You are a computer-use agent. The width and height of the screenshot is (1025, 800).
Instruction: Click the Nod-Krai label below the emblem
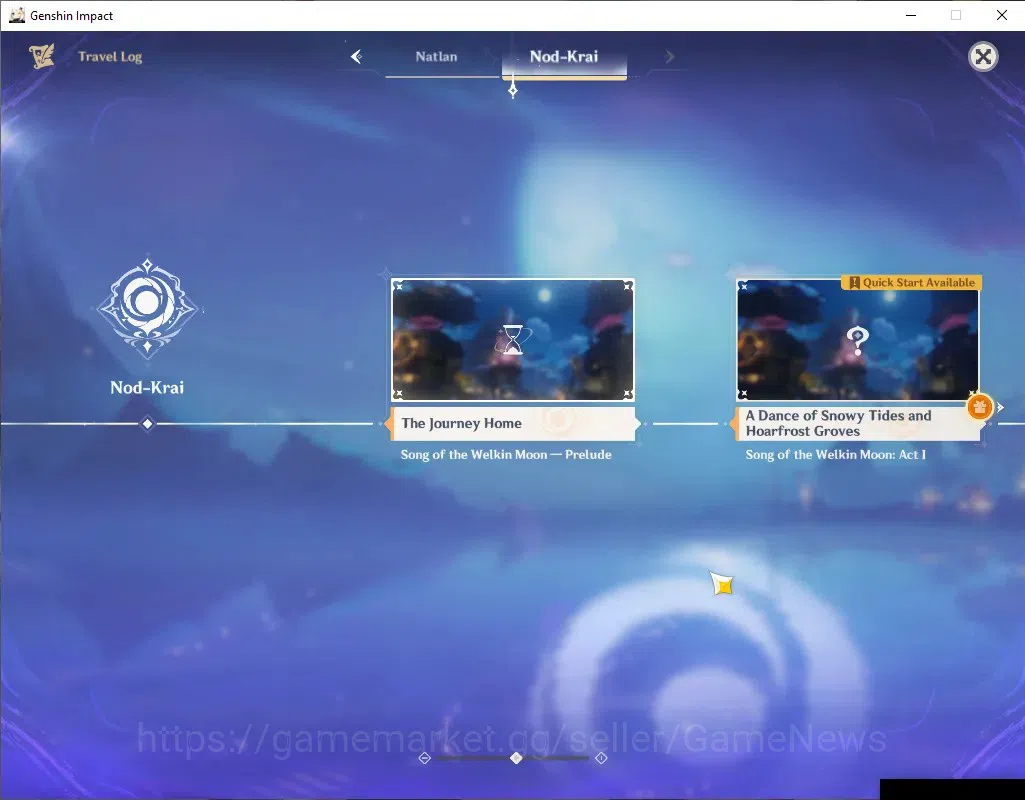click(147, 388)
